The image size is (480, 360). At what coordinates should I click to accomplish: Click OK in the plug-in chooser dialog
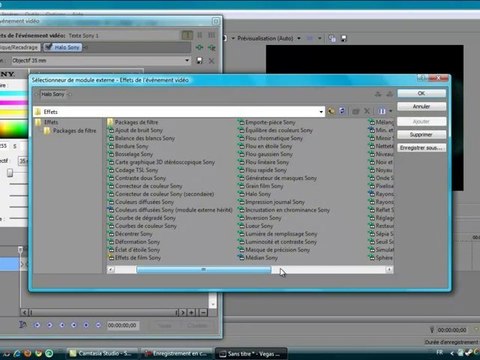[x=421, y=93]
